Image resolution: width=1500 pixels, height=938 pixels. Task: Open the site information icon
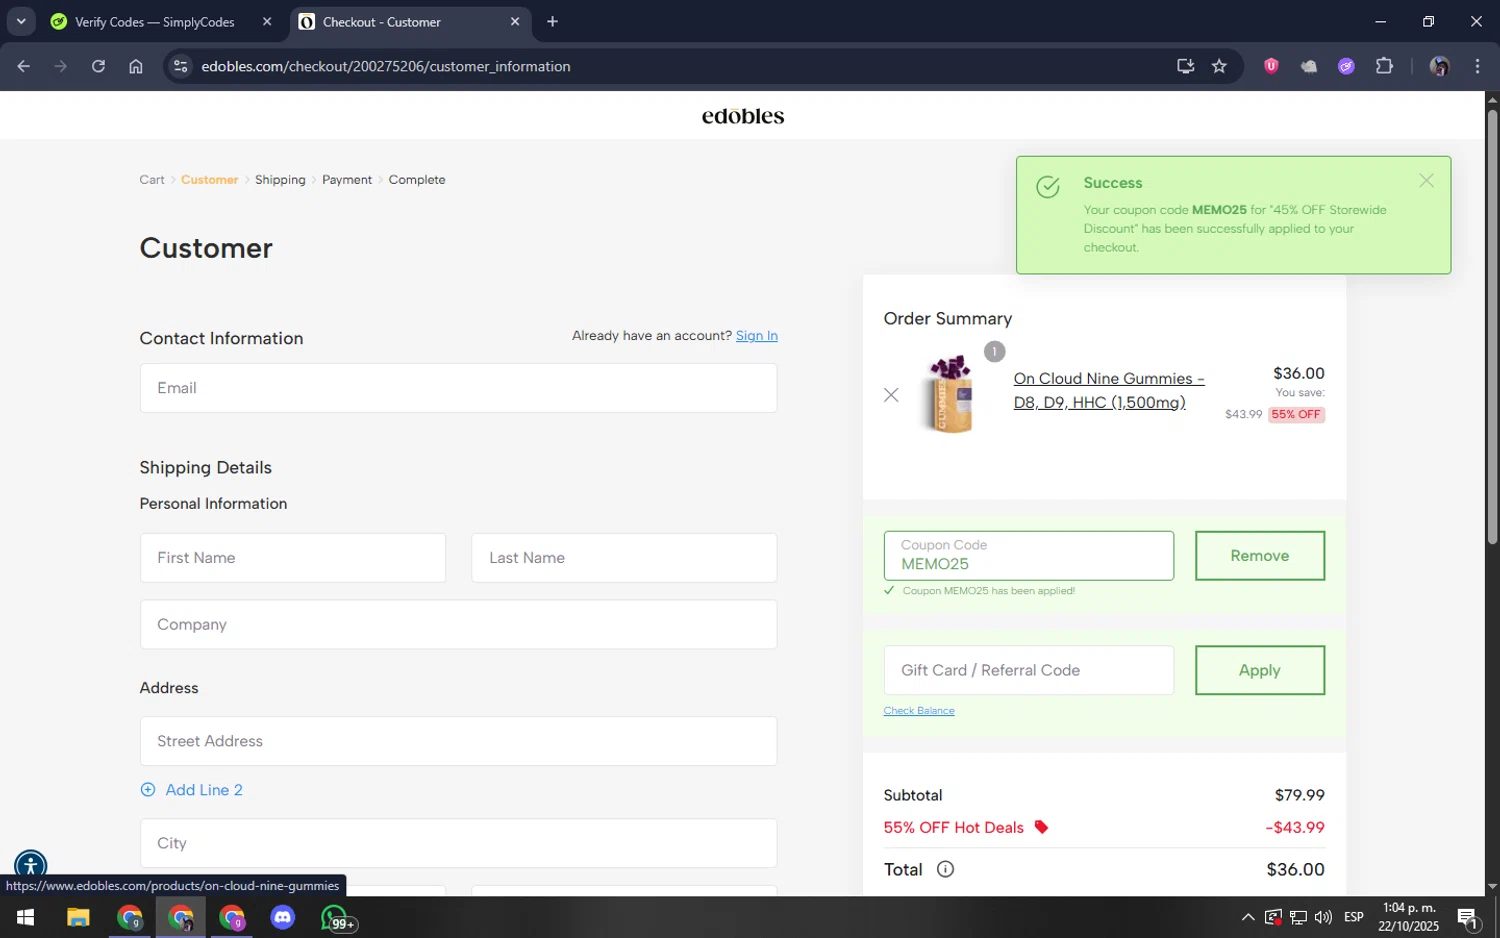[180, 66]
